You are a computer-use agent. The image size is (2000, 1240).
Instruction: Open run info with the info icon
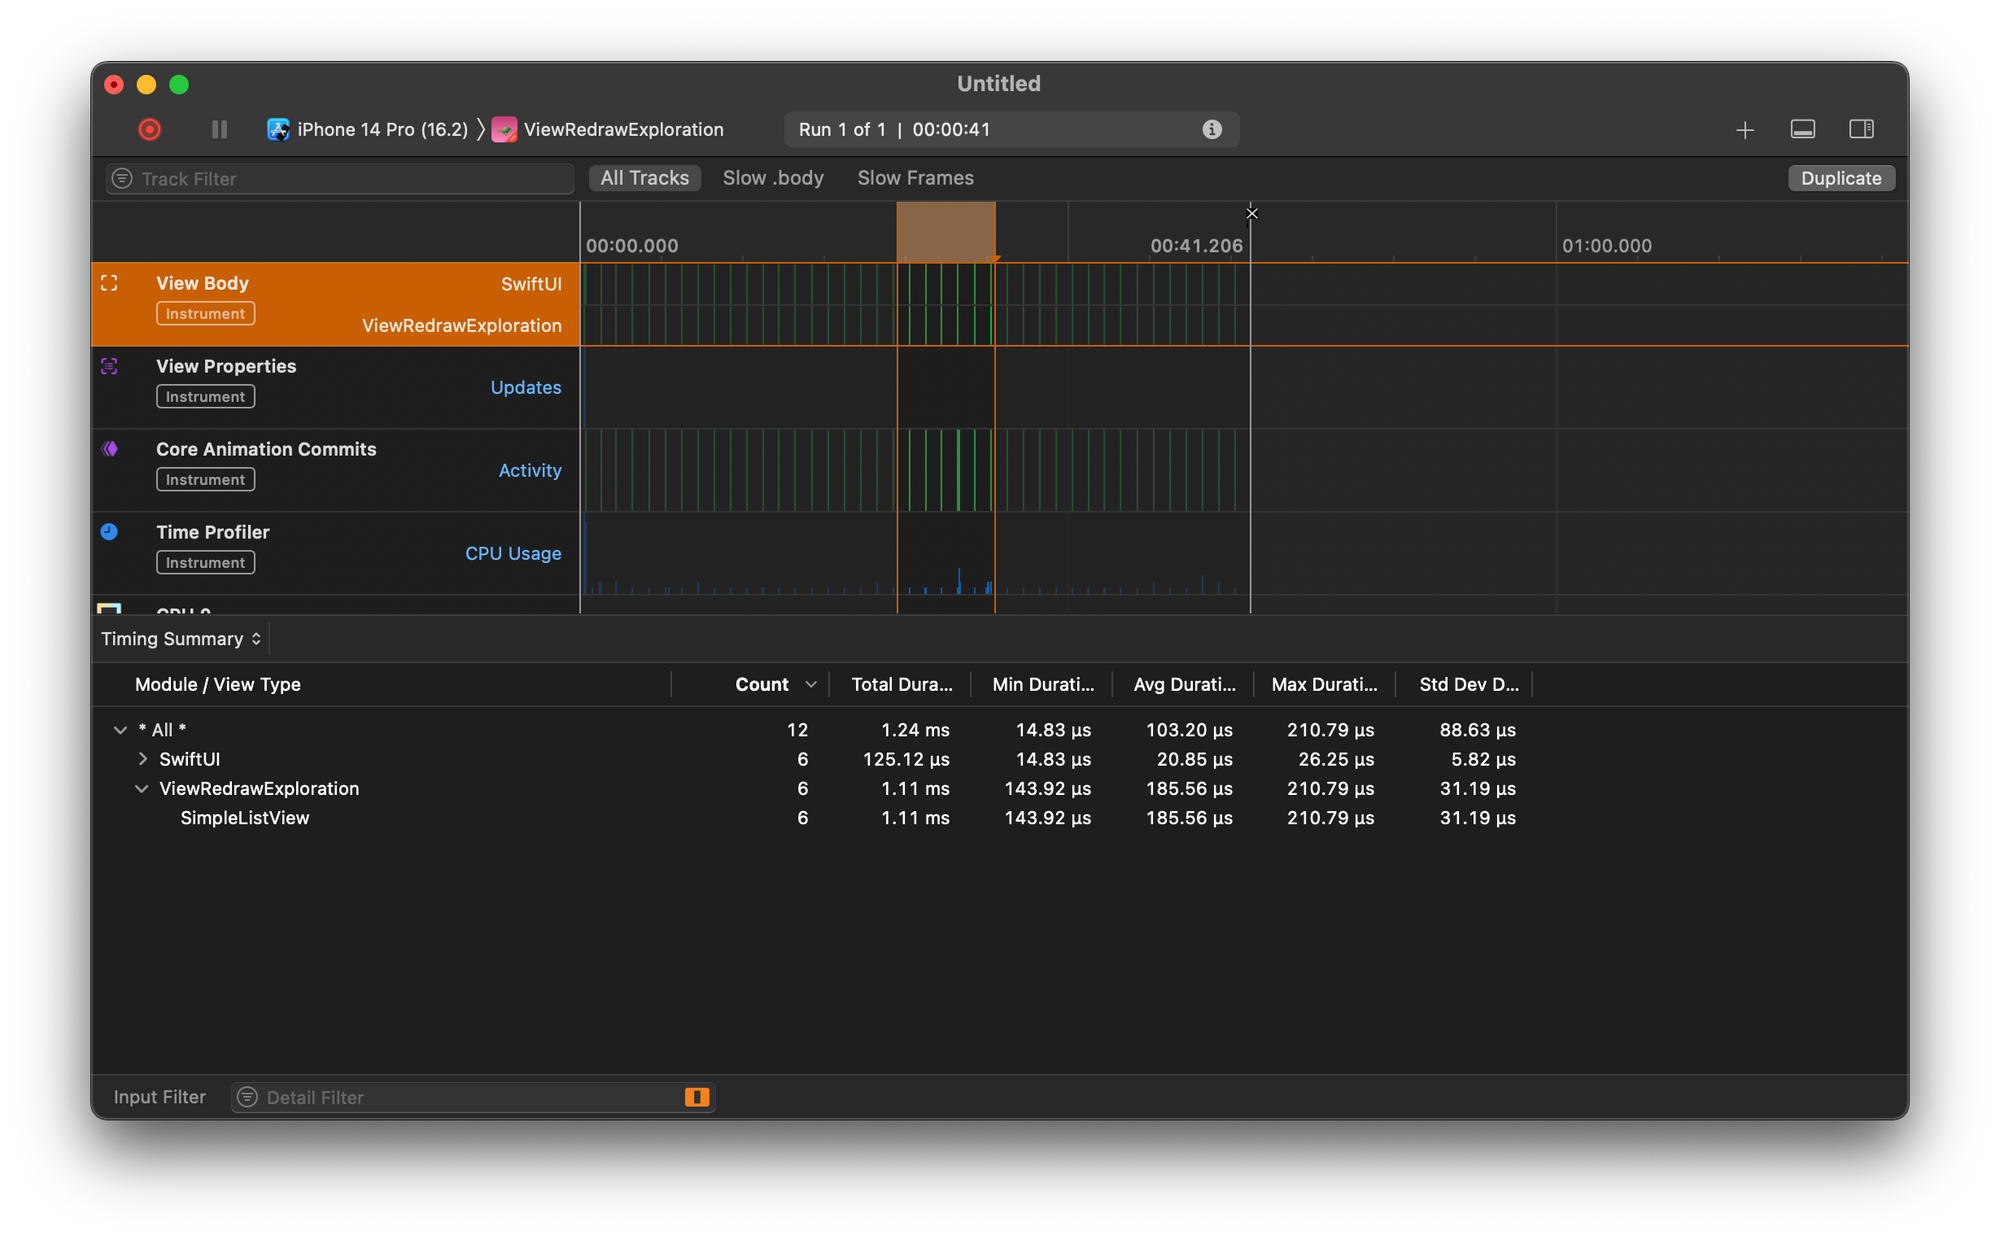[x=1211, y=129]
